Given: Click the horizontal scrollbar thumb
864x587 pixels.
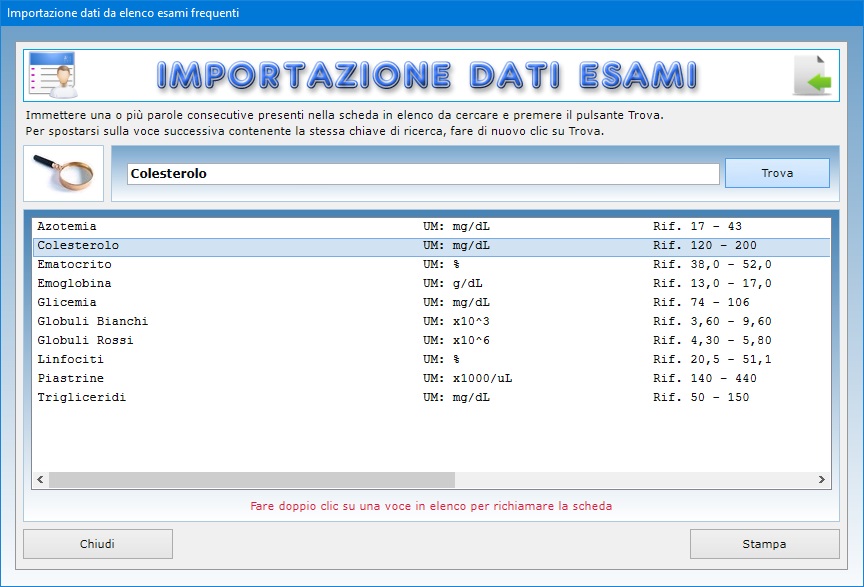Looking at the screenshot, I should (252, 480).
